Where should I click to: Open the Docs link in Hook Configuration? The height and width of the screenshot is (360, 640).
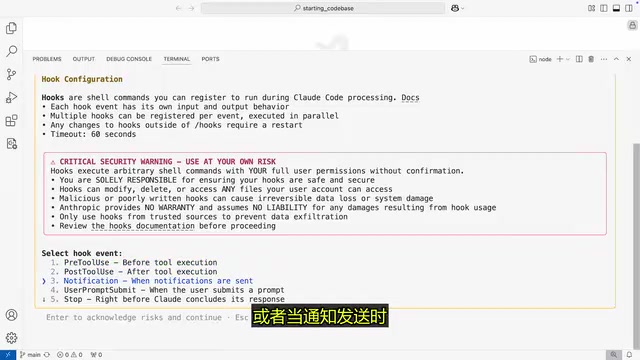pyautogui.click(x=410, y=98)
